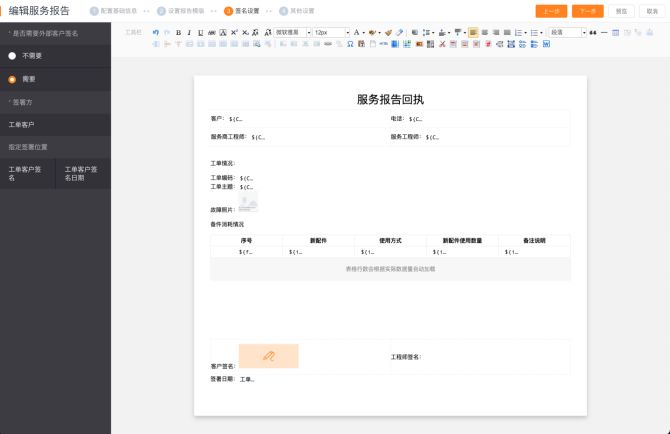Click the superscript icon
Screen dimensions: 670x434
[234, 32]
